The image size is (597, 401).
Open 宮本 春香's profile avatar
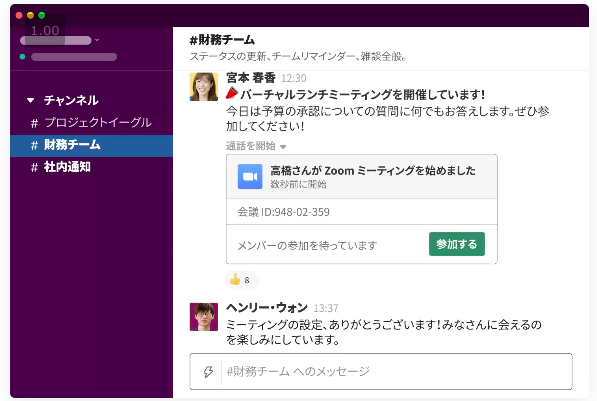(204, 87)
